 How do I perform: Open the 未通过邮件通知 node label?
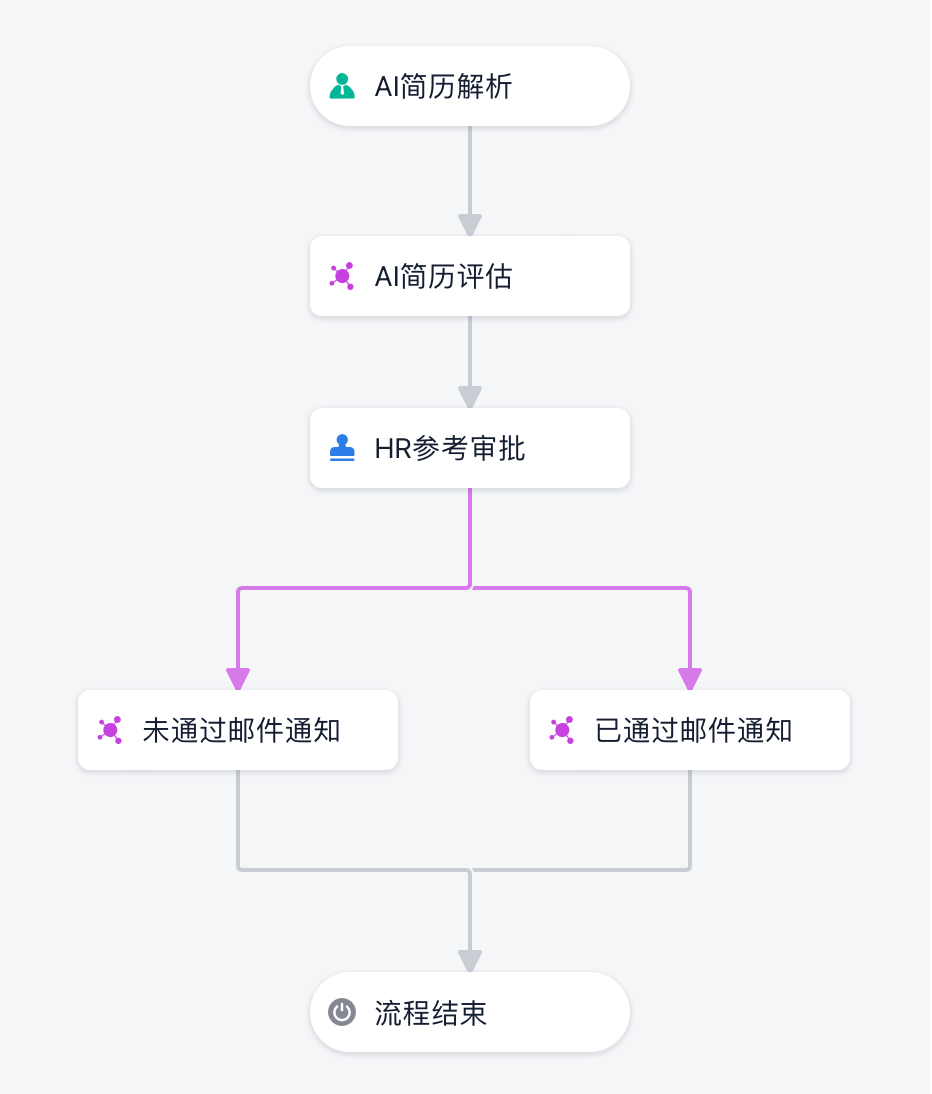[241, 730]
